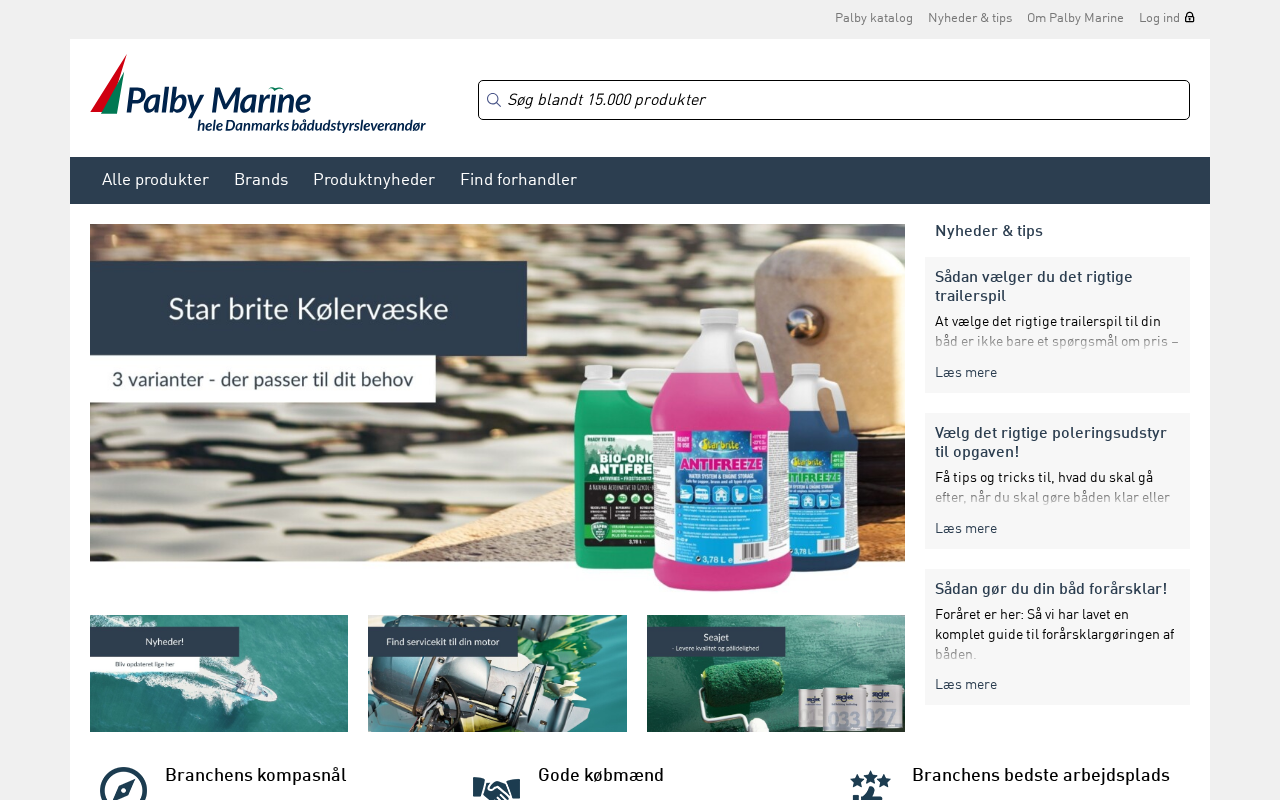This screenshot has height=800, width=1280.
Task: Click the compass icon beside Branchens kompasnål
Action: (124, 784)
